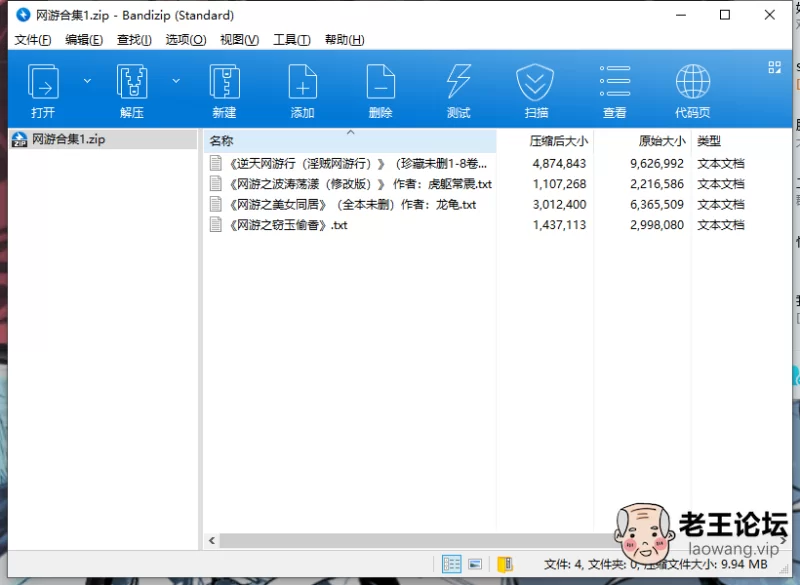Screen dimensions: 800x585
Task: Click original size 2,998,080
Action: coord(657,225)
